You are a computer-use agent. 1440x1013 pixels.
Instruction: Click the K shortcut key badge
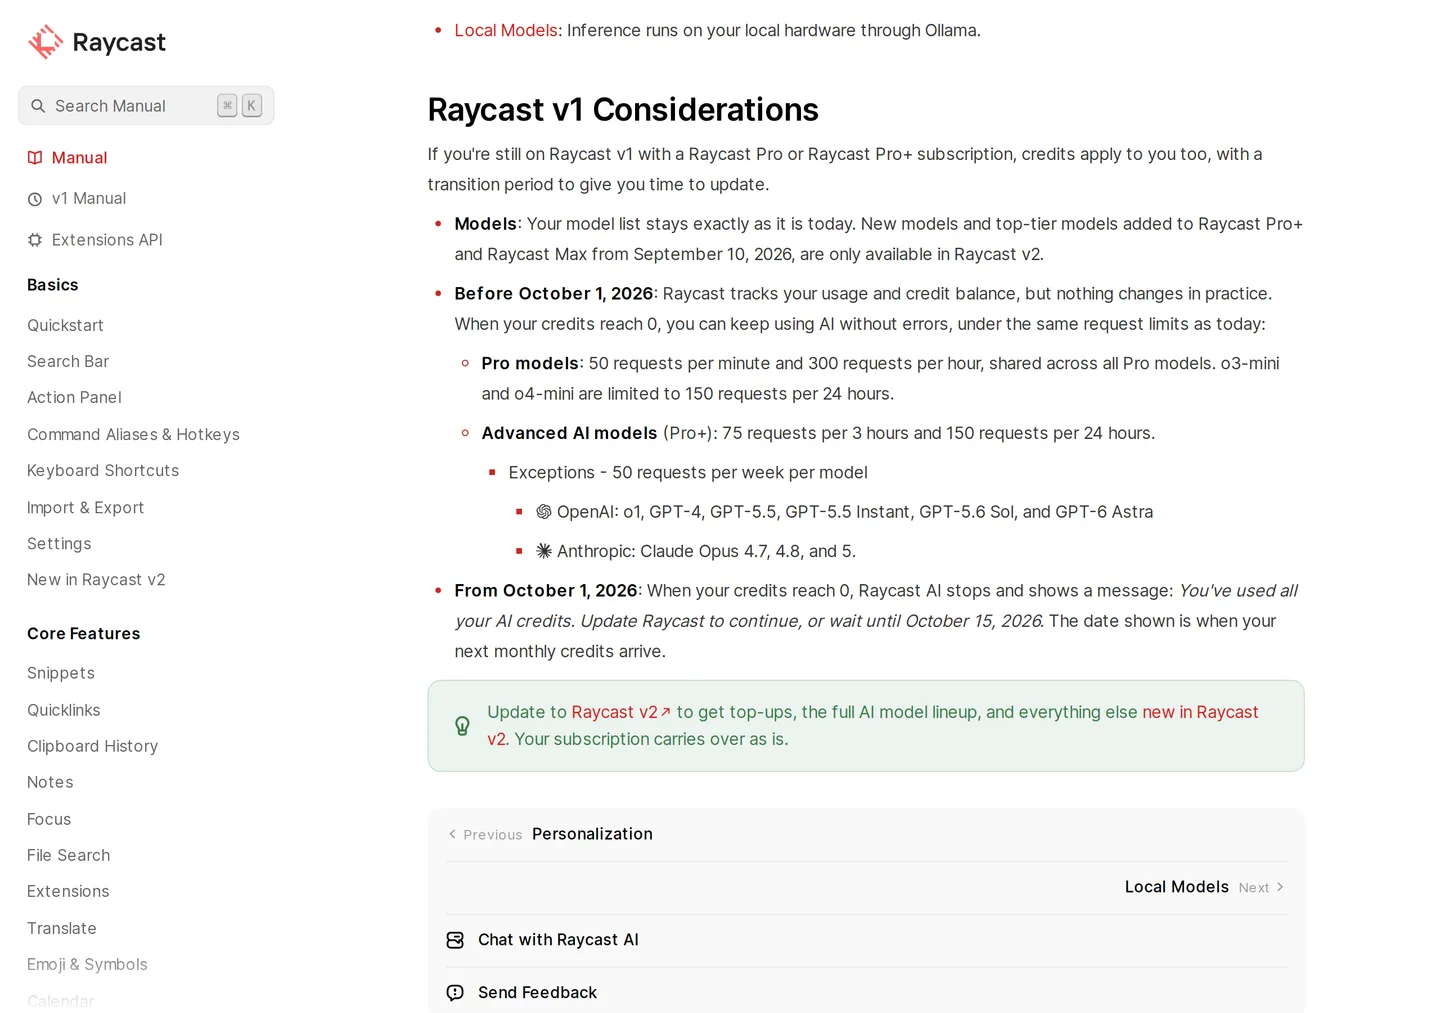click(x=252, y=105)
